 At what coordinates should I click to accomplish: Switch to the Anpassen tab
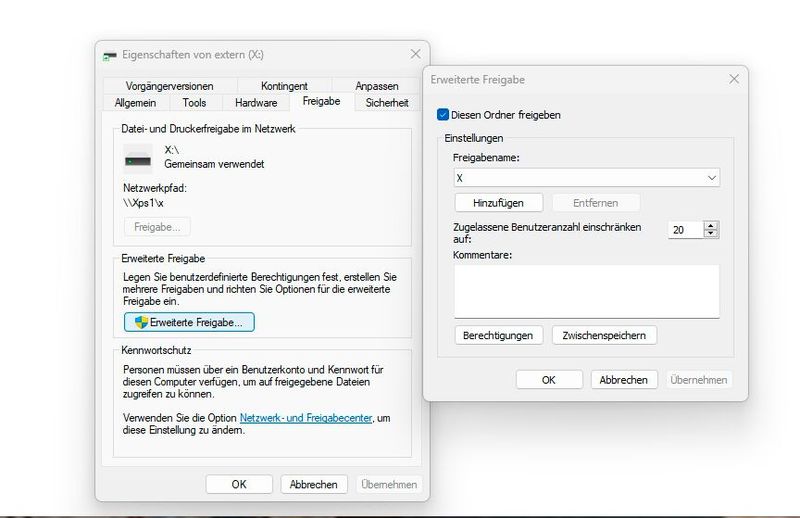[377, 86]
